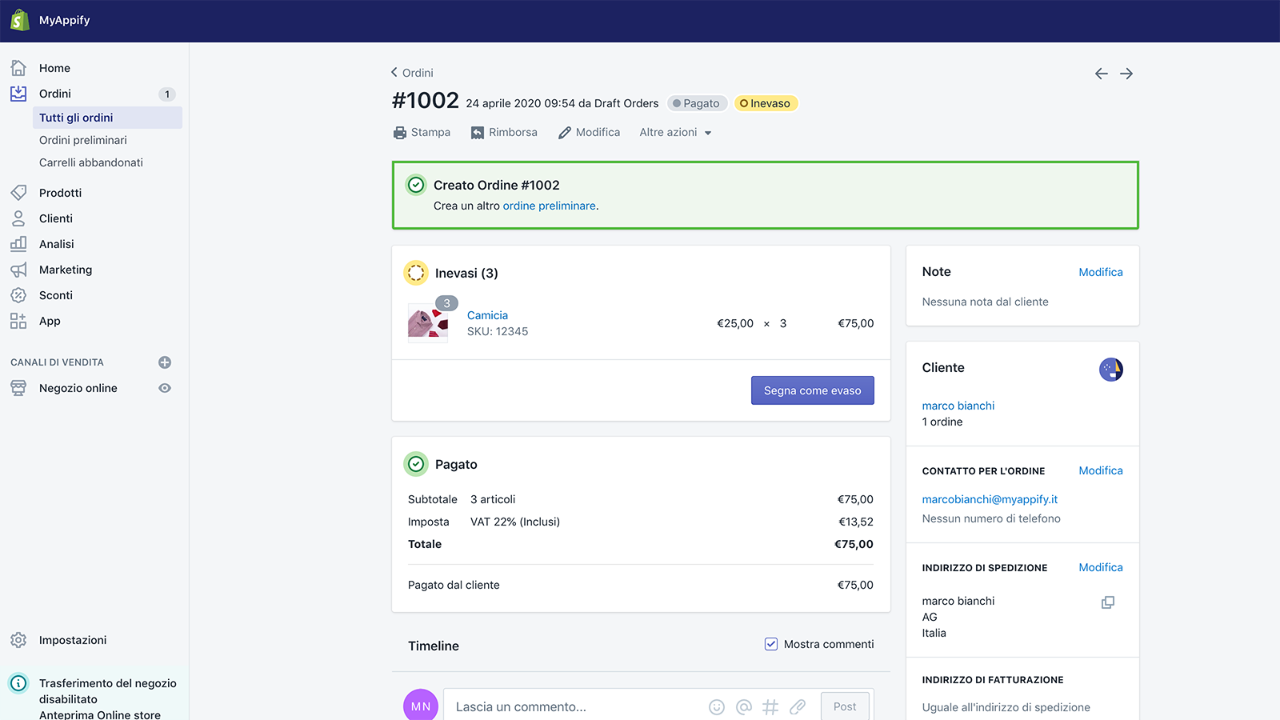Expand Altre azioni dropdown
This screenshot has height=720, width=1280.
click(675, 132)
